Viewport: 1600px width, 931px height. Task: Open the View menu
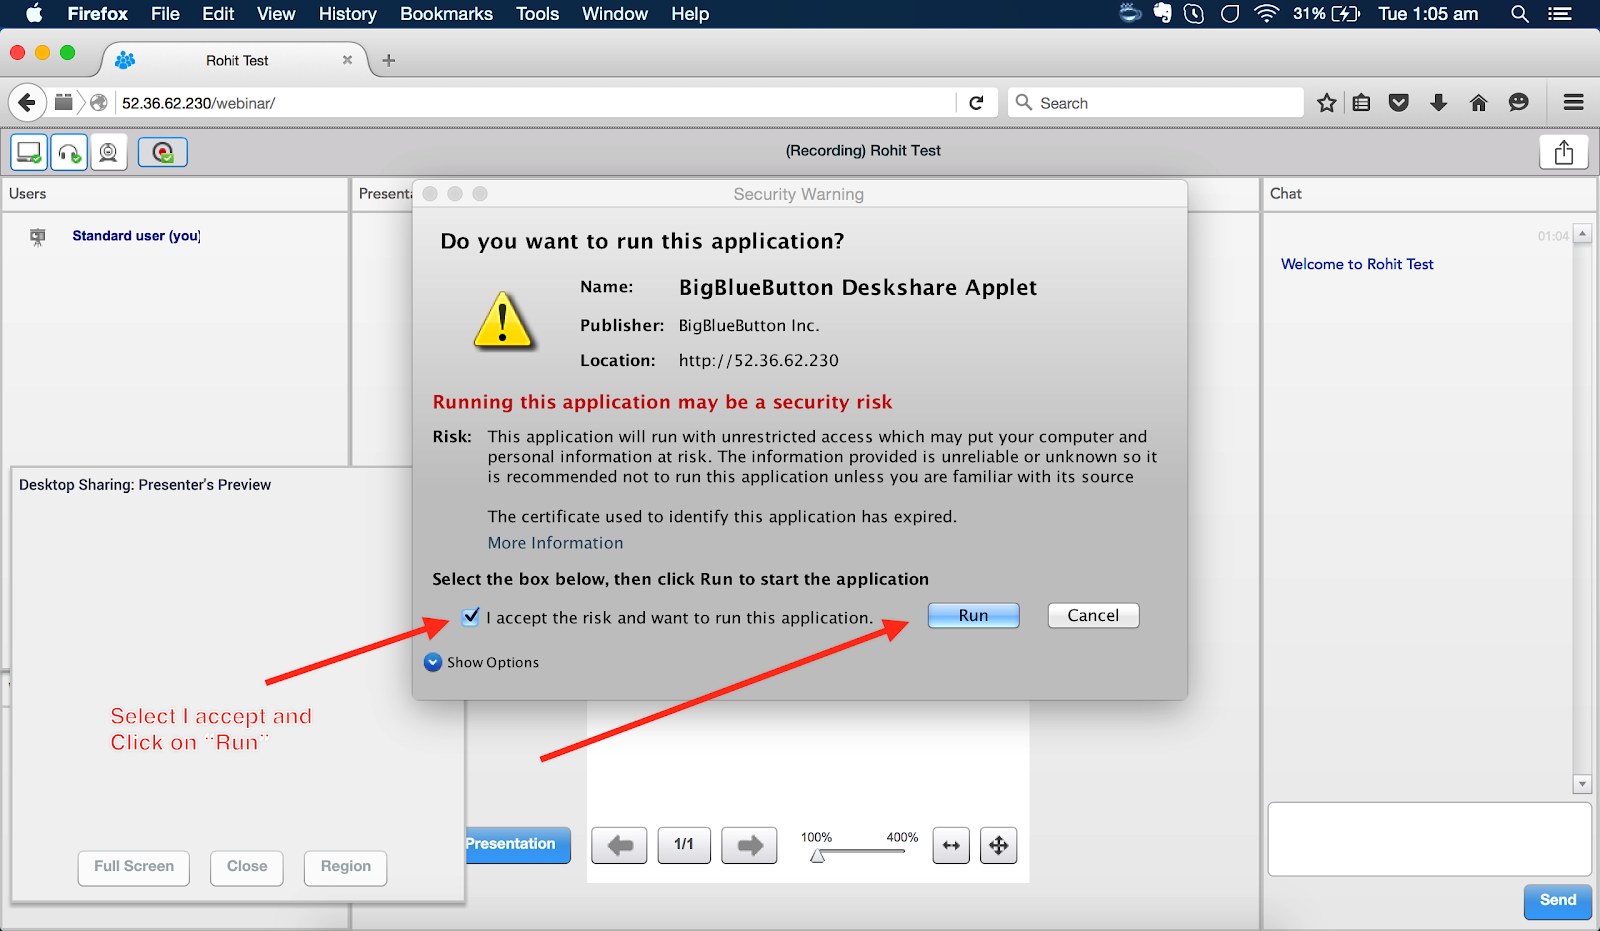coord(276,14)
